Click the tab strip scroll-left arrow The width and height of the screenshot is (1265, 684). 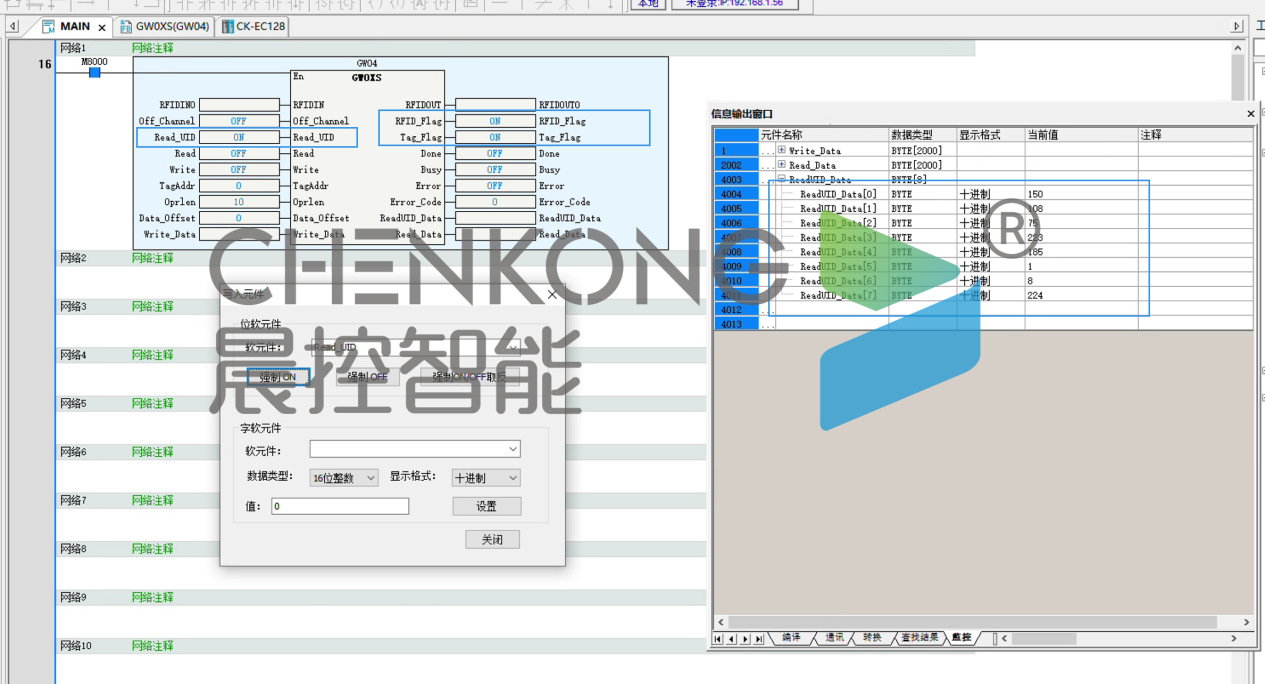tap(13, 27)
